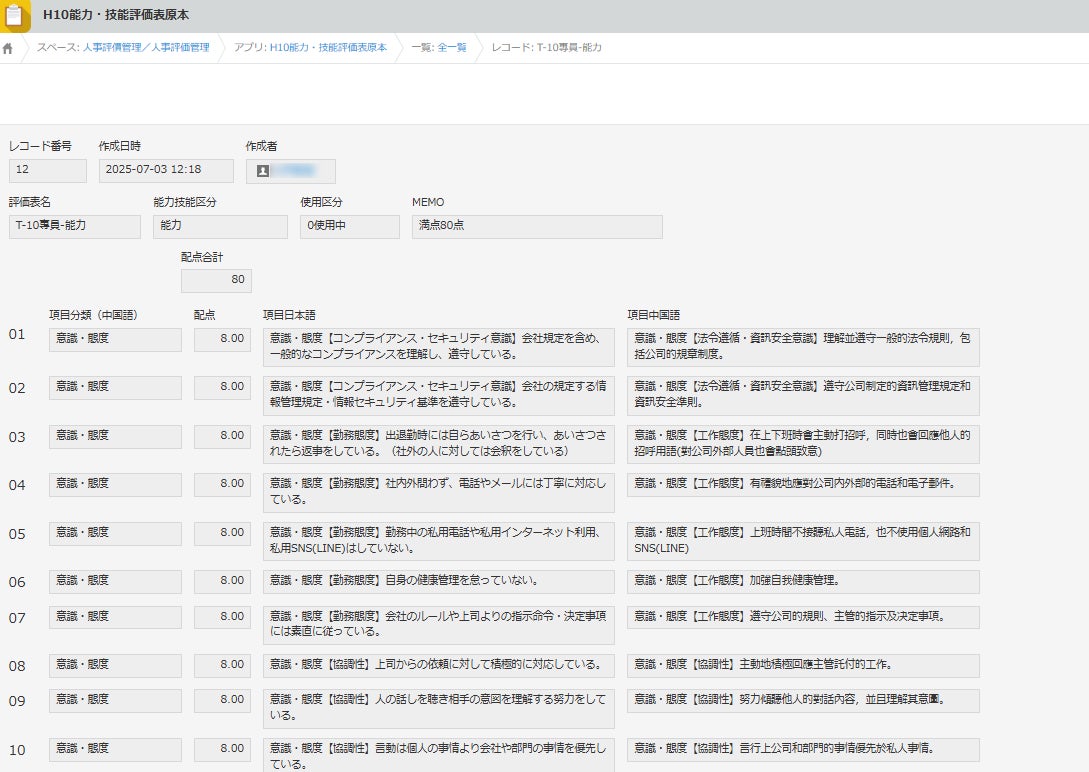This screenshot has height=772, width=1089.
Task: Click row 05 Chinese text 不接聽私人電話
Action: pyautogui.click(x=803, y=541)
